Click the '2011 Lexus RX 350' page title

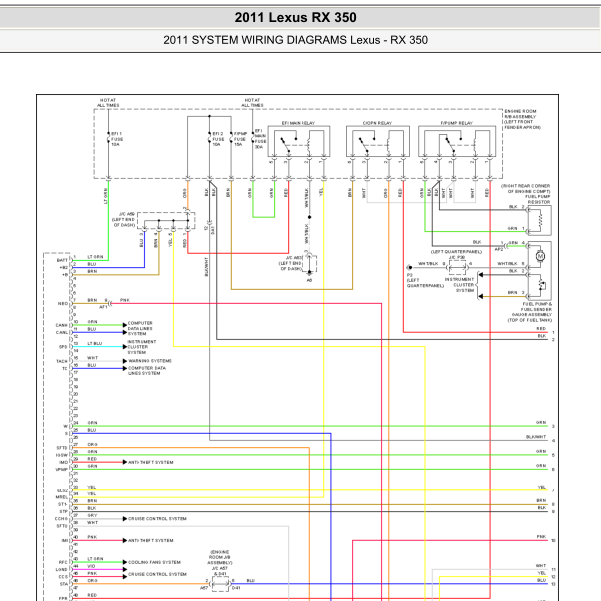295,17
